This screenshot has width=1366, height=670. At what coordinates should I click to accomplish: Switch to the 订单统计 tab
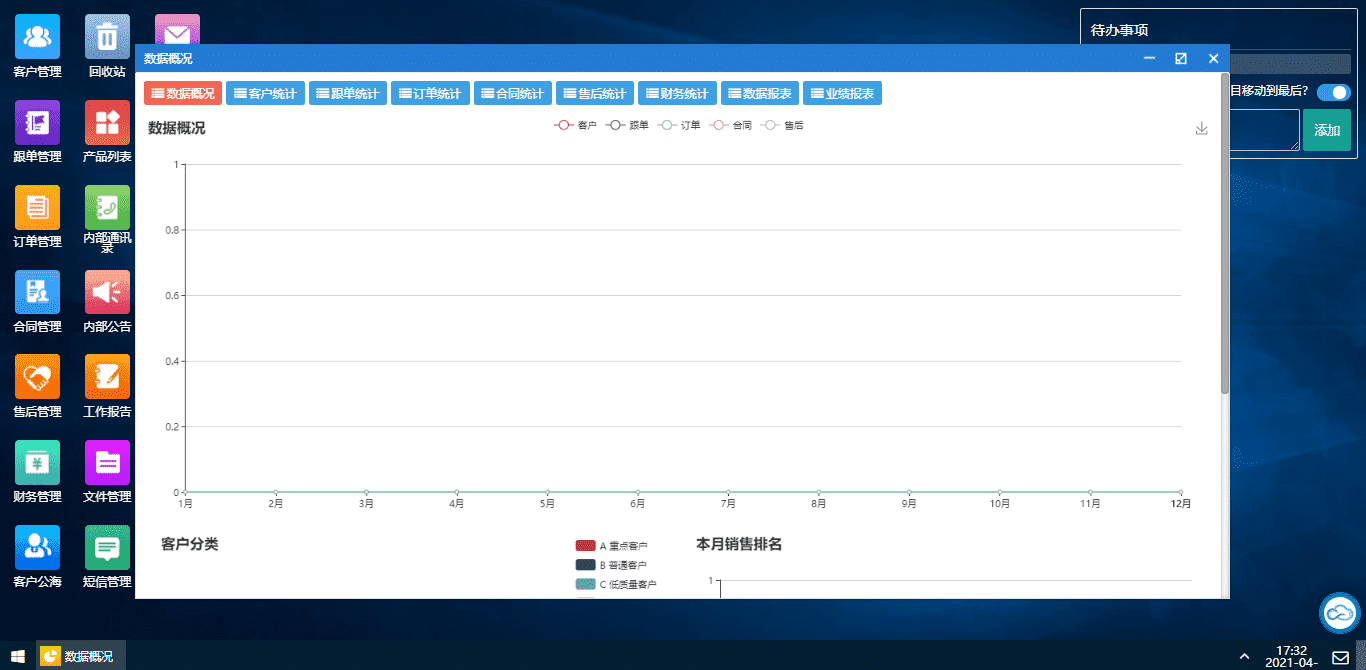(430, 93)
